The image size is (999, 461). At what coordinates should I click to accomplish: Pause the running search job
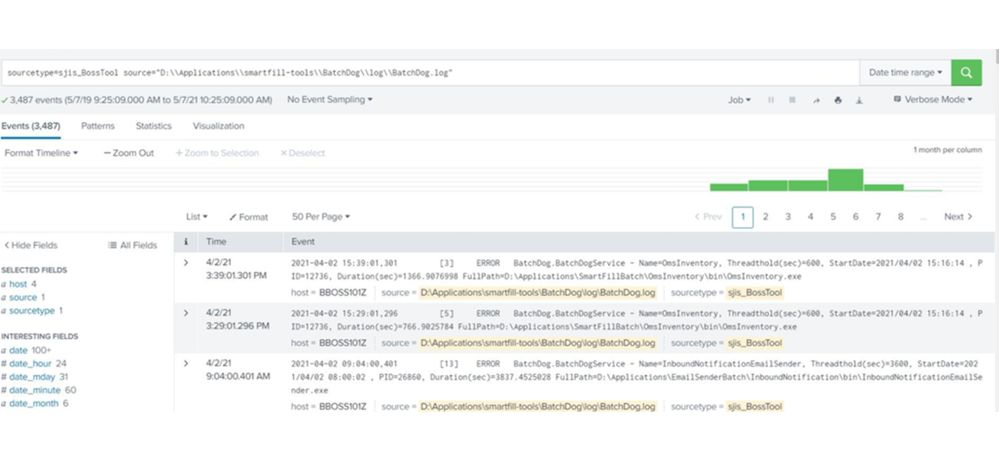(x=770, y=100)
